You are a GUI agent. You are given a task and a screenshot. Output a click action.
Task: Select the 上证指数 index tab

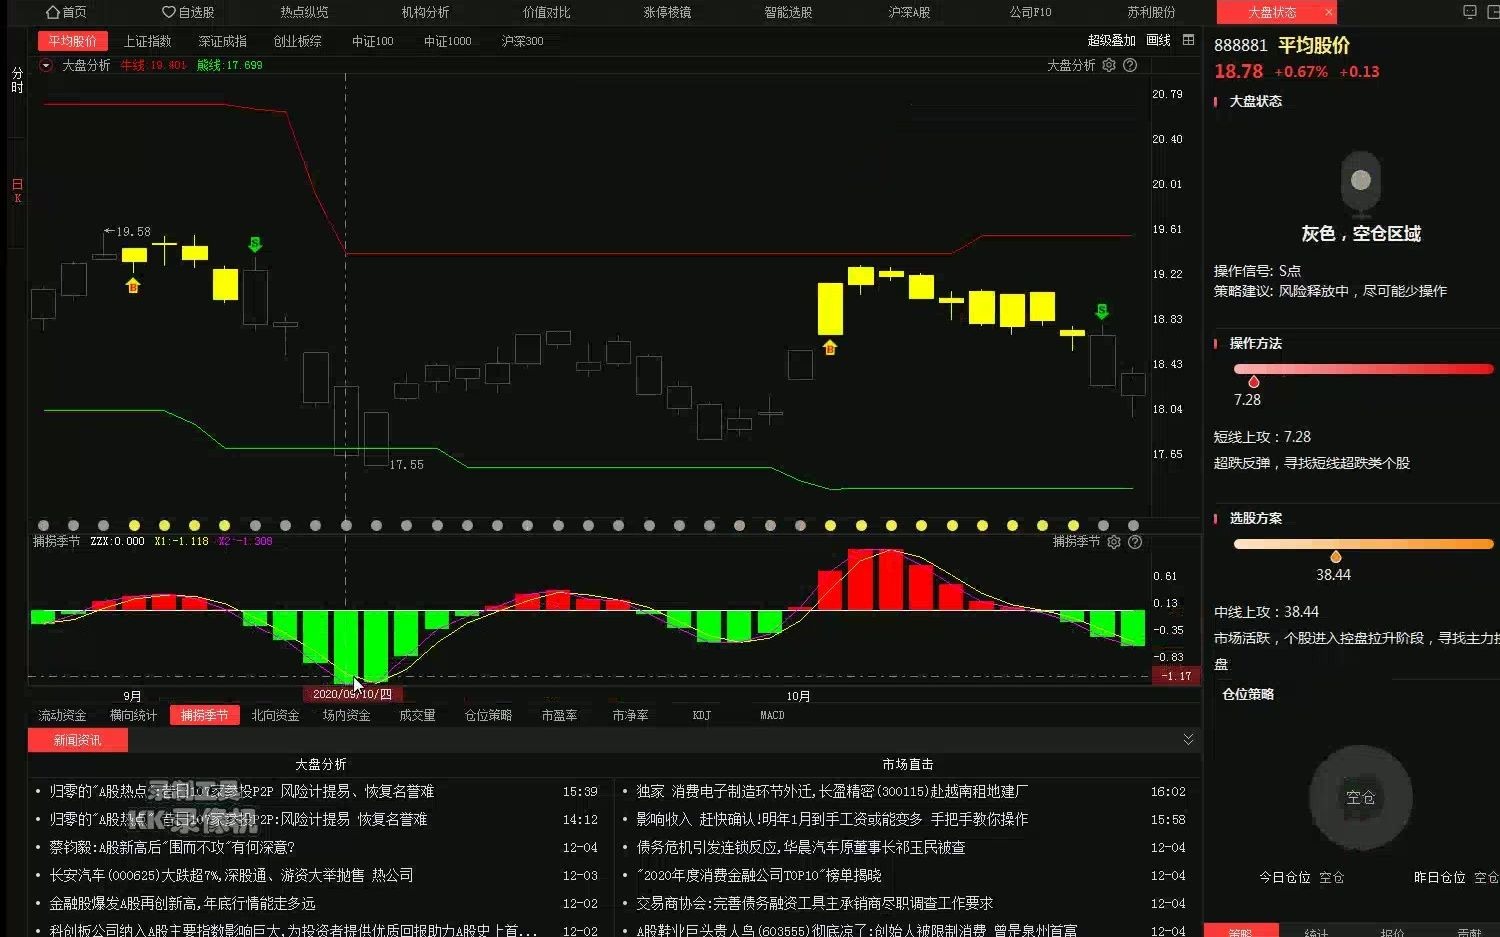tap(147, 41)
